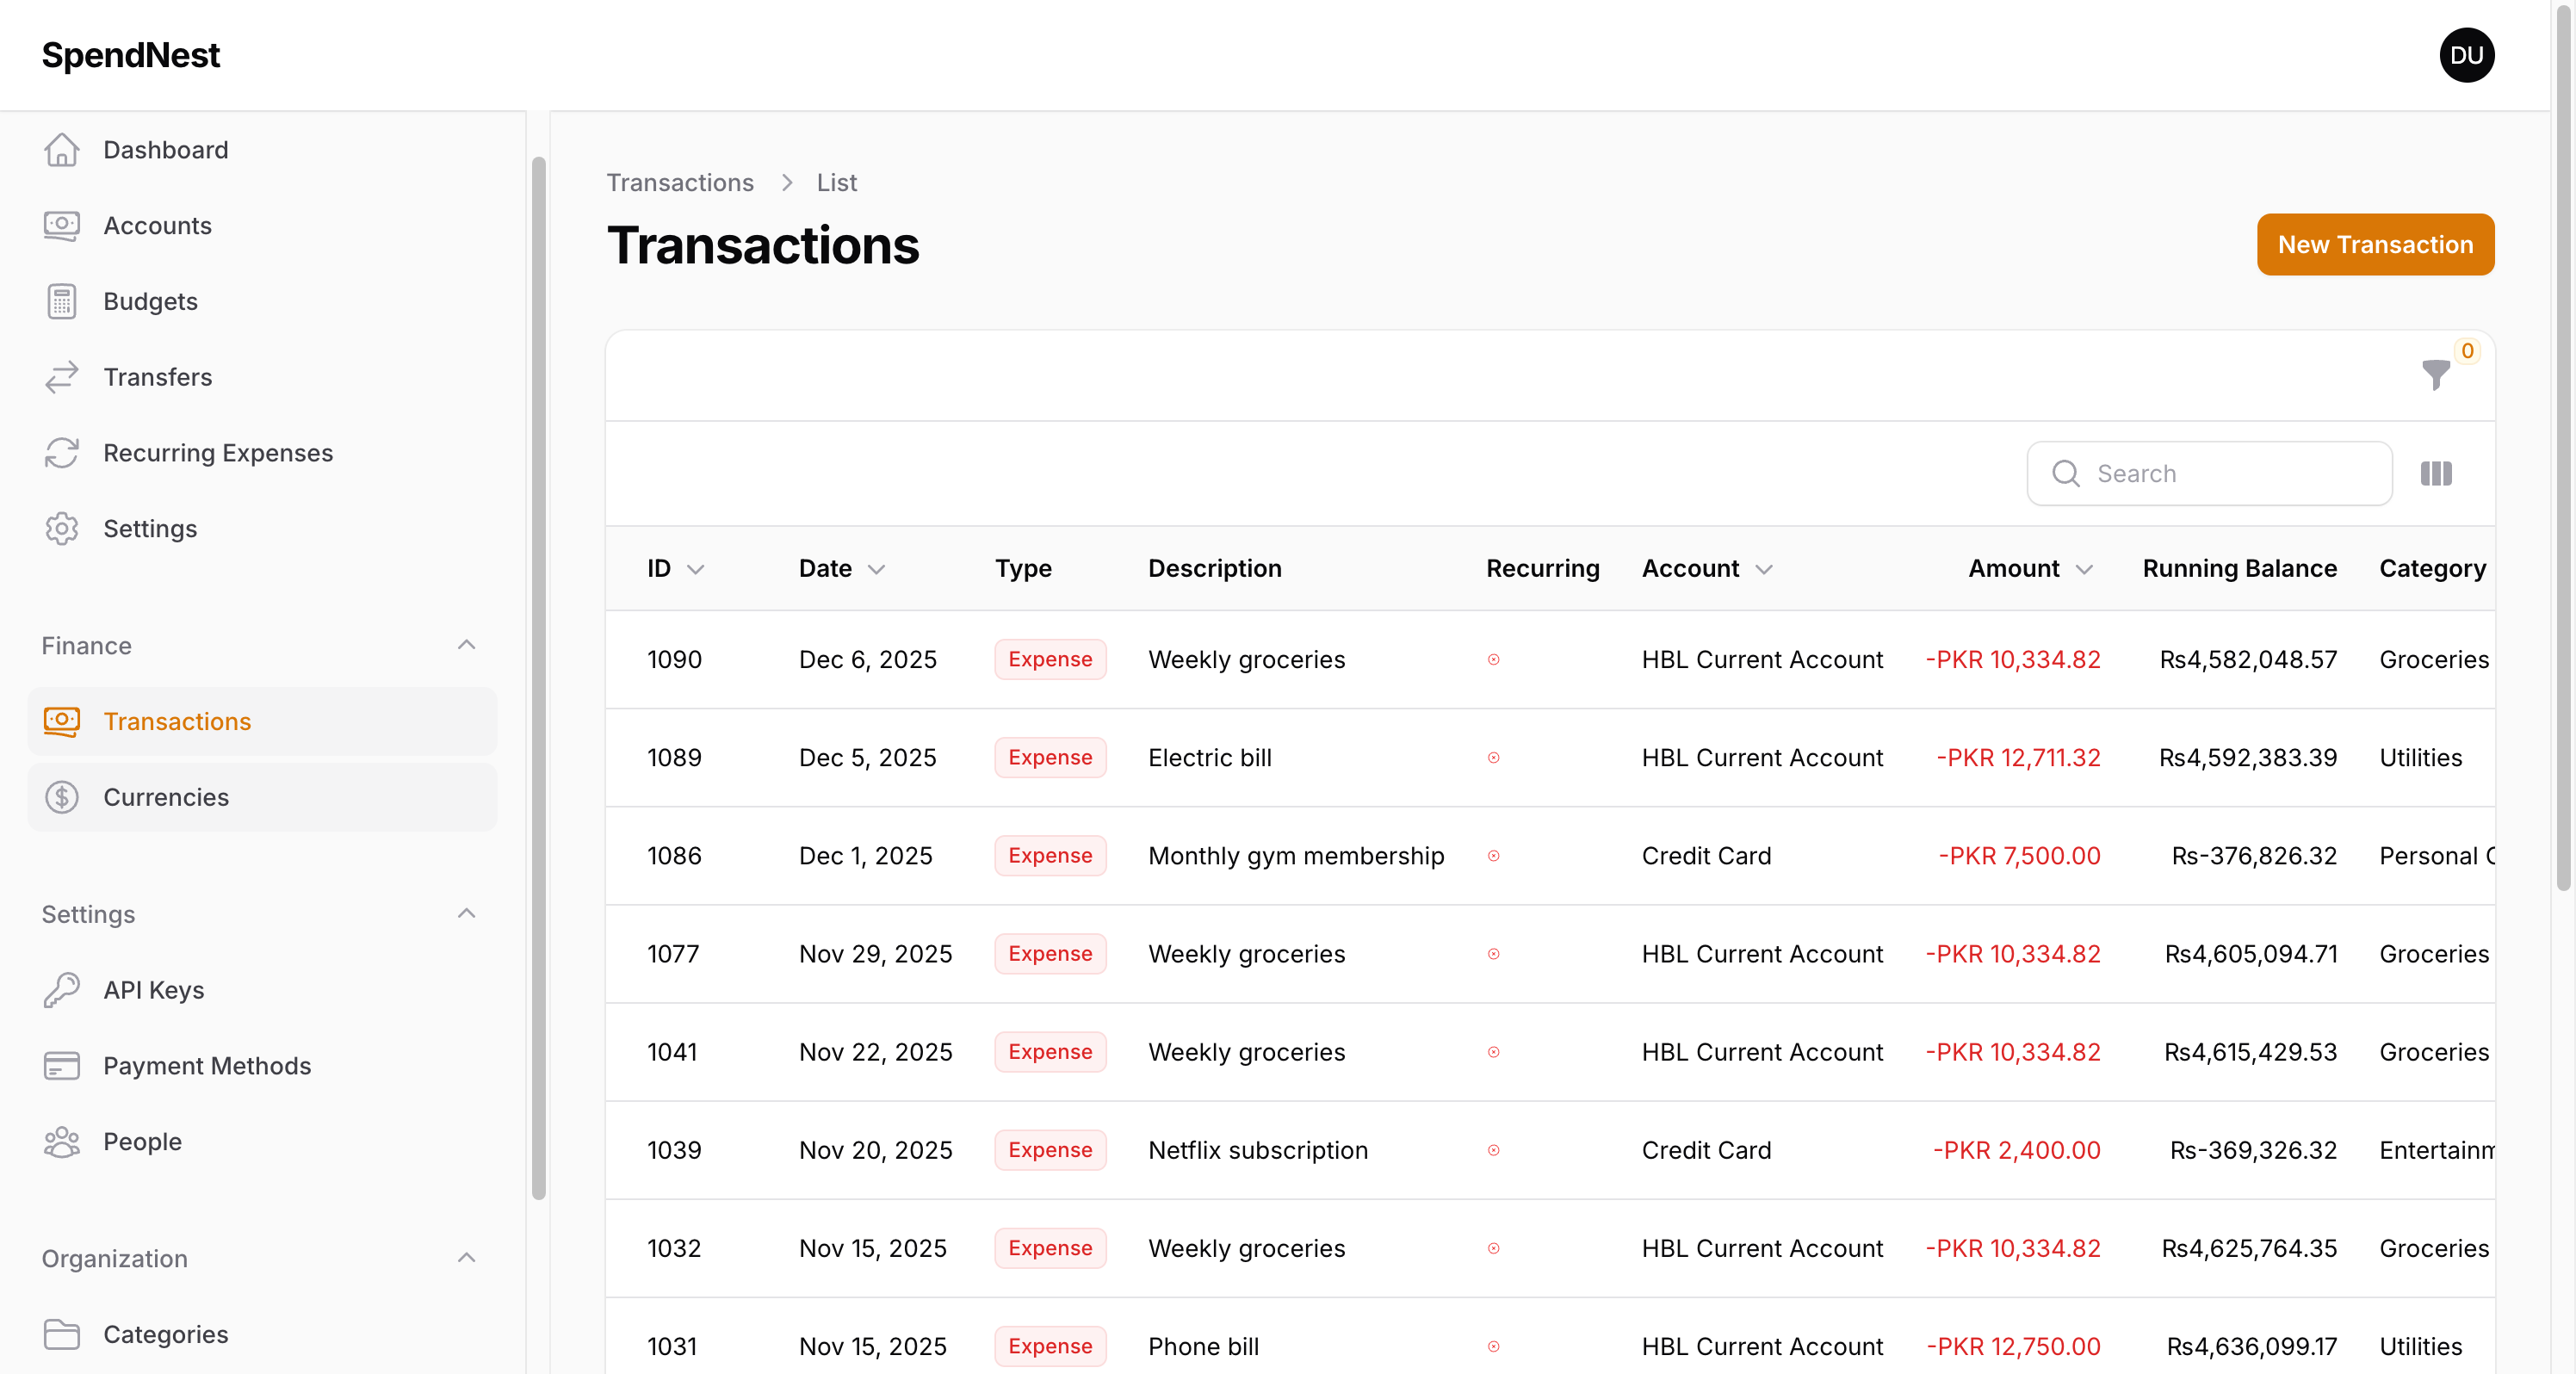2576x1374 pixels.
Task: Click the Recurring Expenses sync icon
Action: click(x=62, y=452)
